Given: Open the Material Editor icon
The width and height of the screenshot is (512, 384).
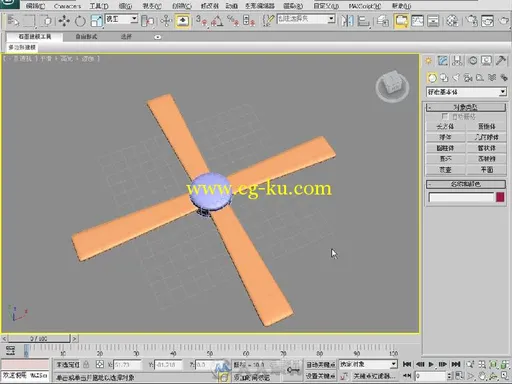Looking at the screenshot, I should point(452,21).
